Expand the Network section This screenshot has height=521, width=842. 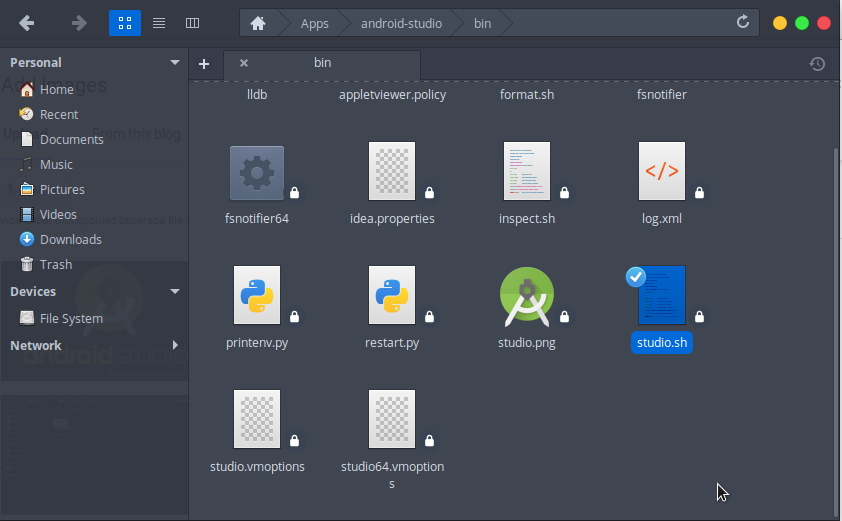click(x=175, y=345)
